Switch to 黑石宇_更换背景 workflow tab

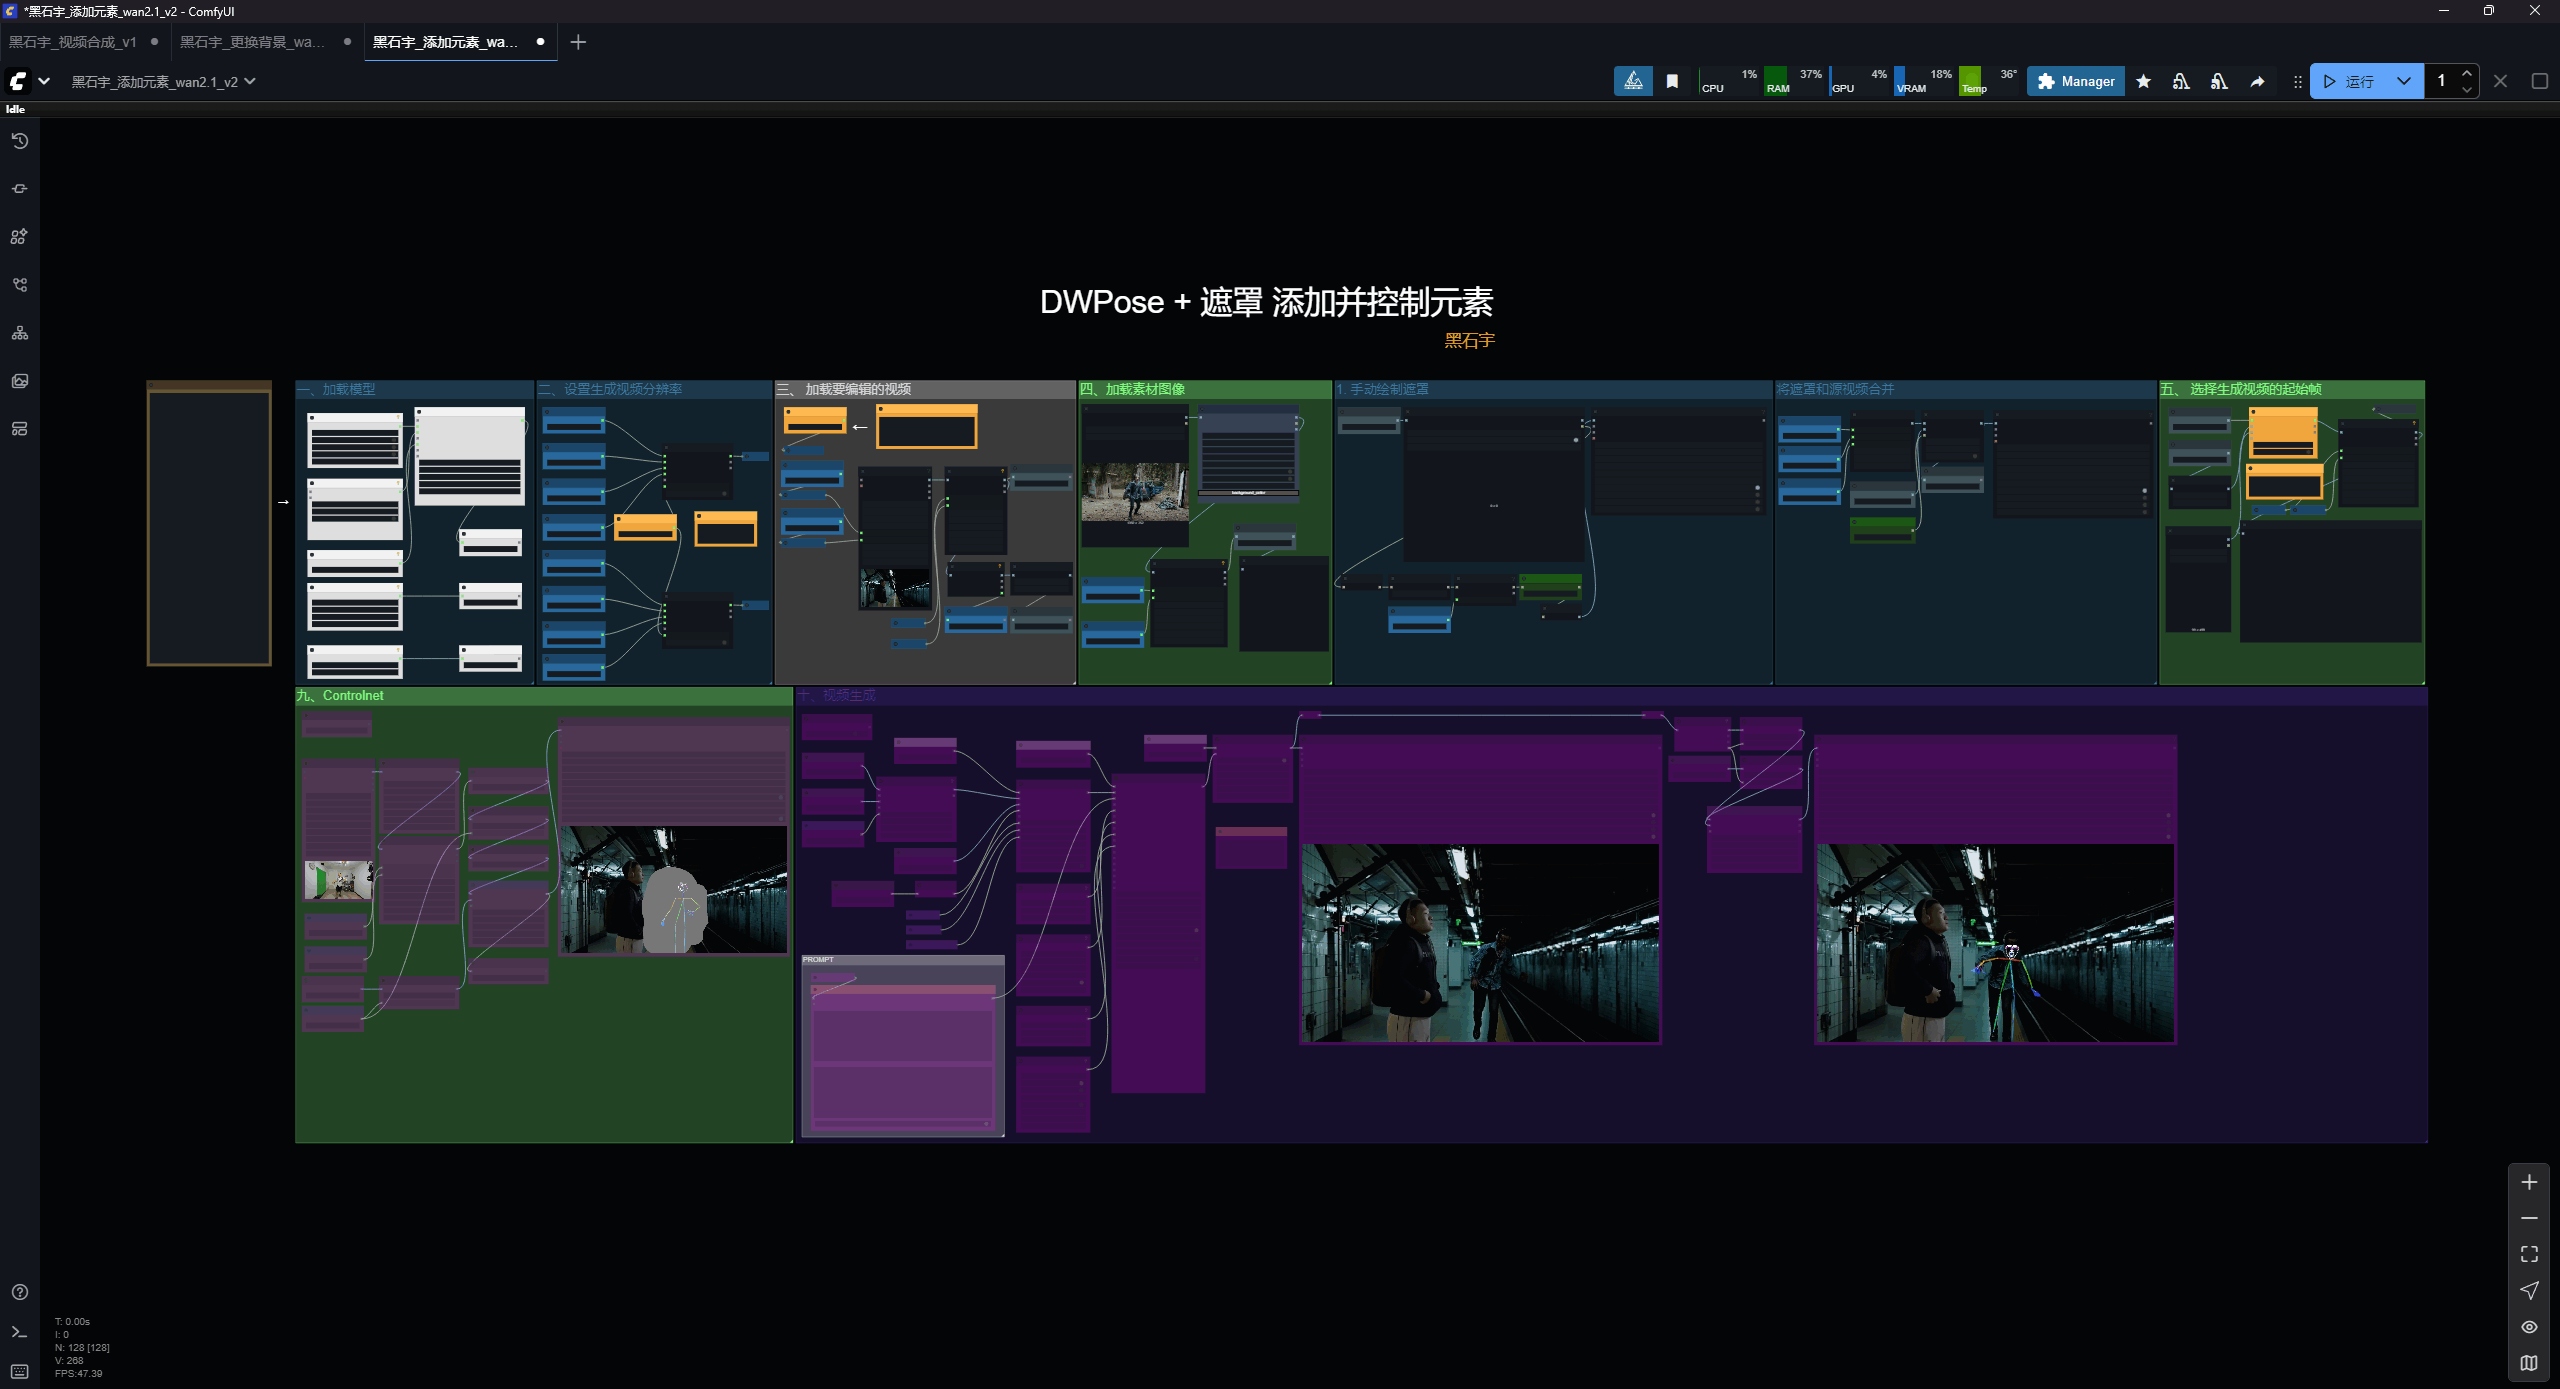(252, 42)
